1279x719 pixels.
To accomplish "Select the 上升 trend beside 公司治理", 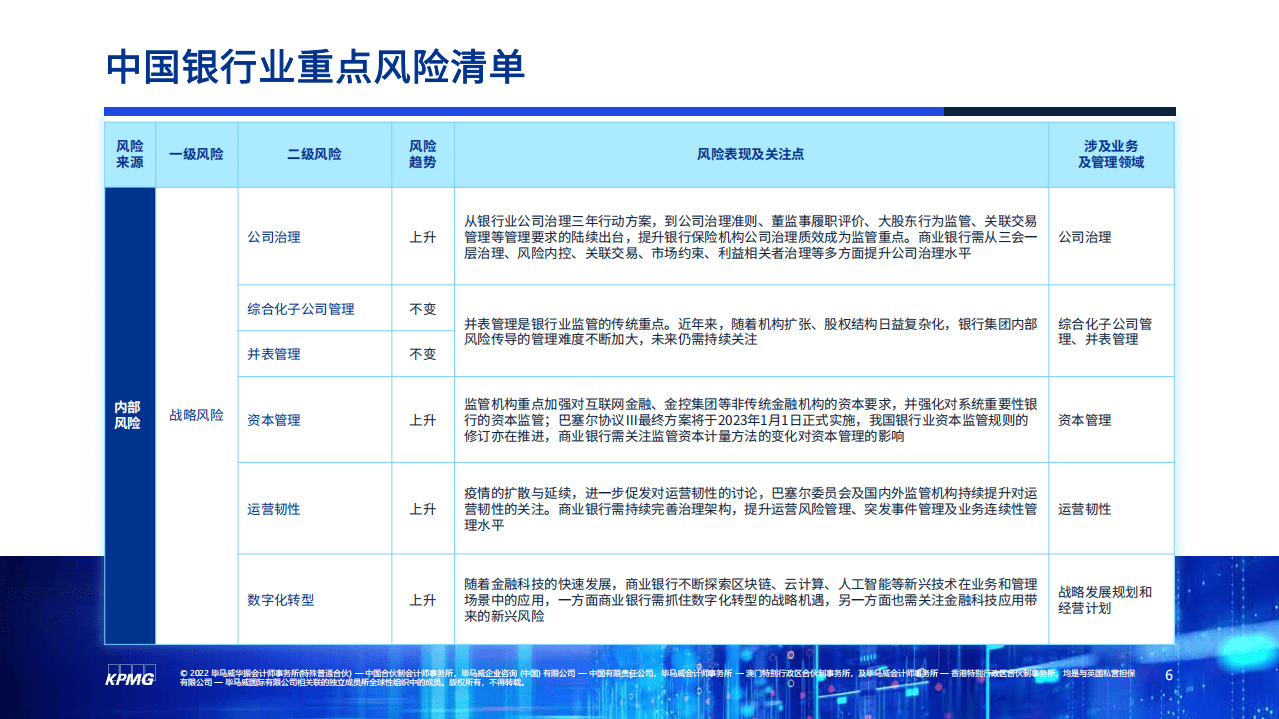I will coord(422,239).
